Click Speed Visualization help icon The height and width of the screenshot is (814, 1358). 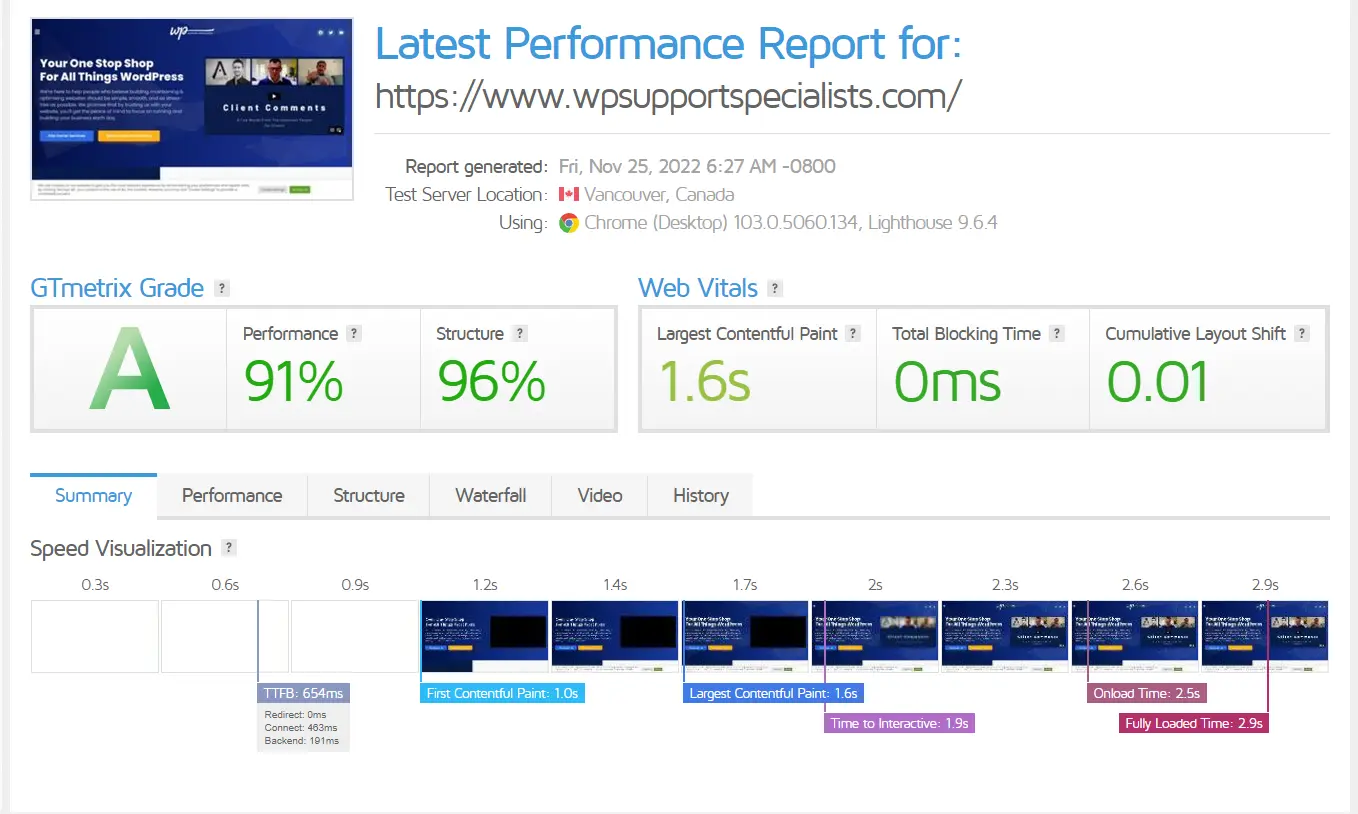[x=229, y=548]
